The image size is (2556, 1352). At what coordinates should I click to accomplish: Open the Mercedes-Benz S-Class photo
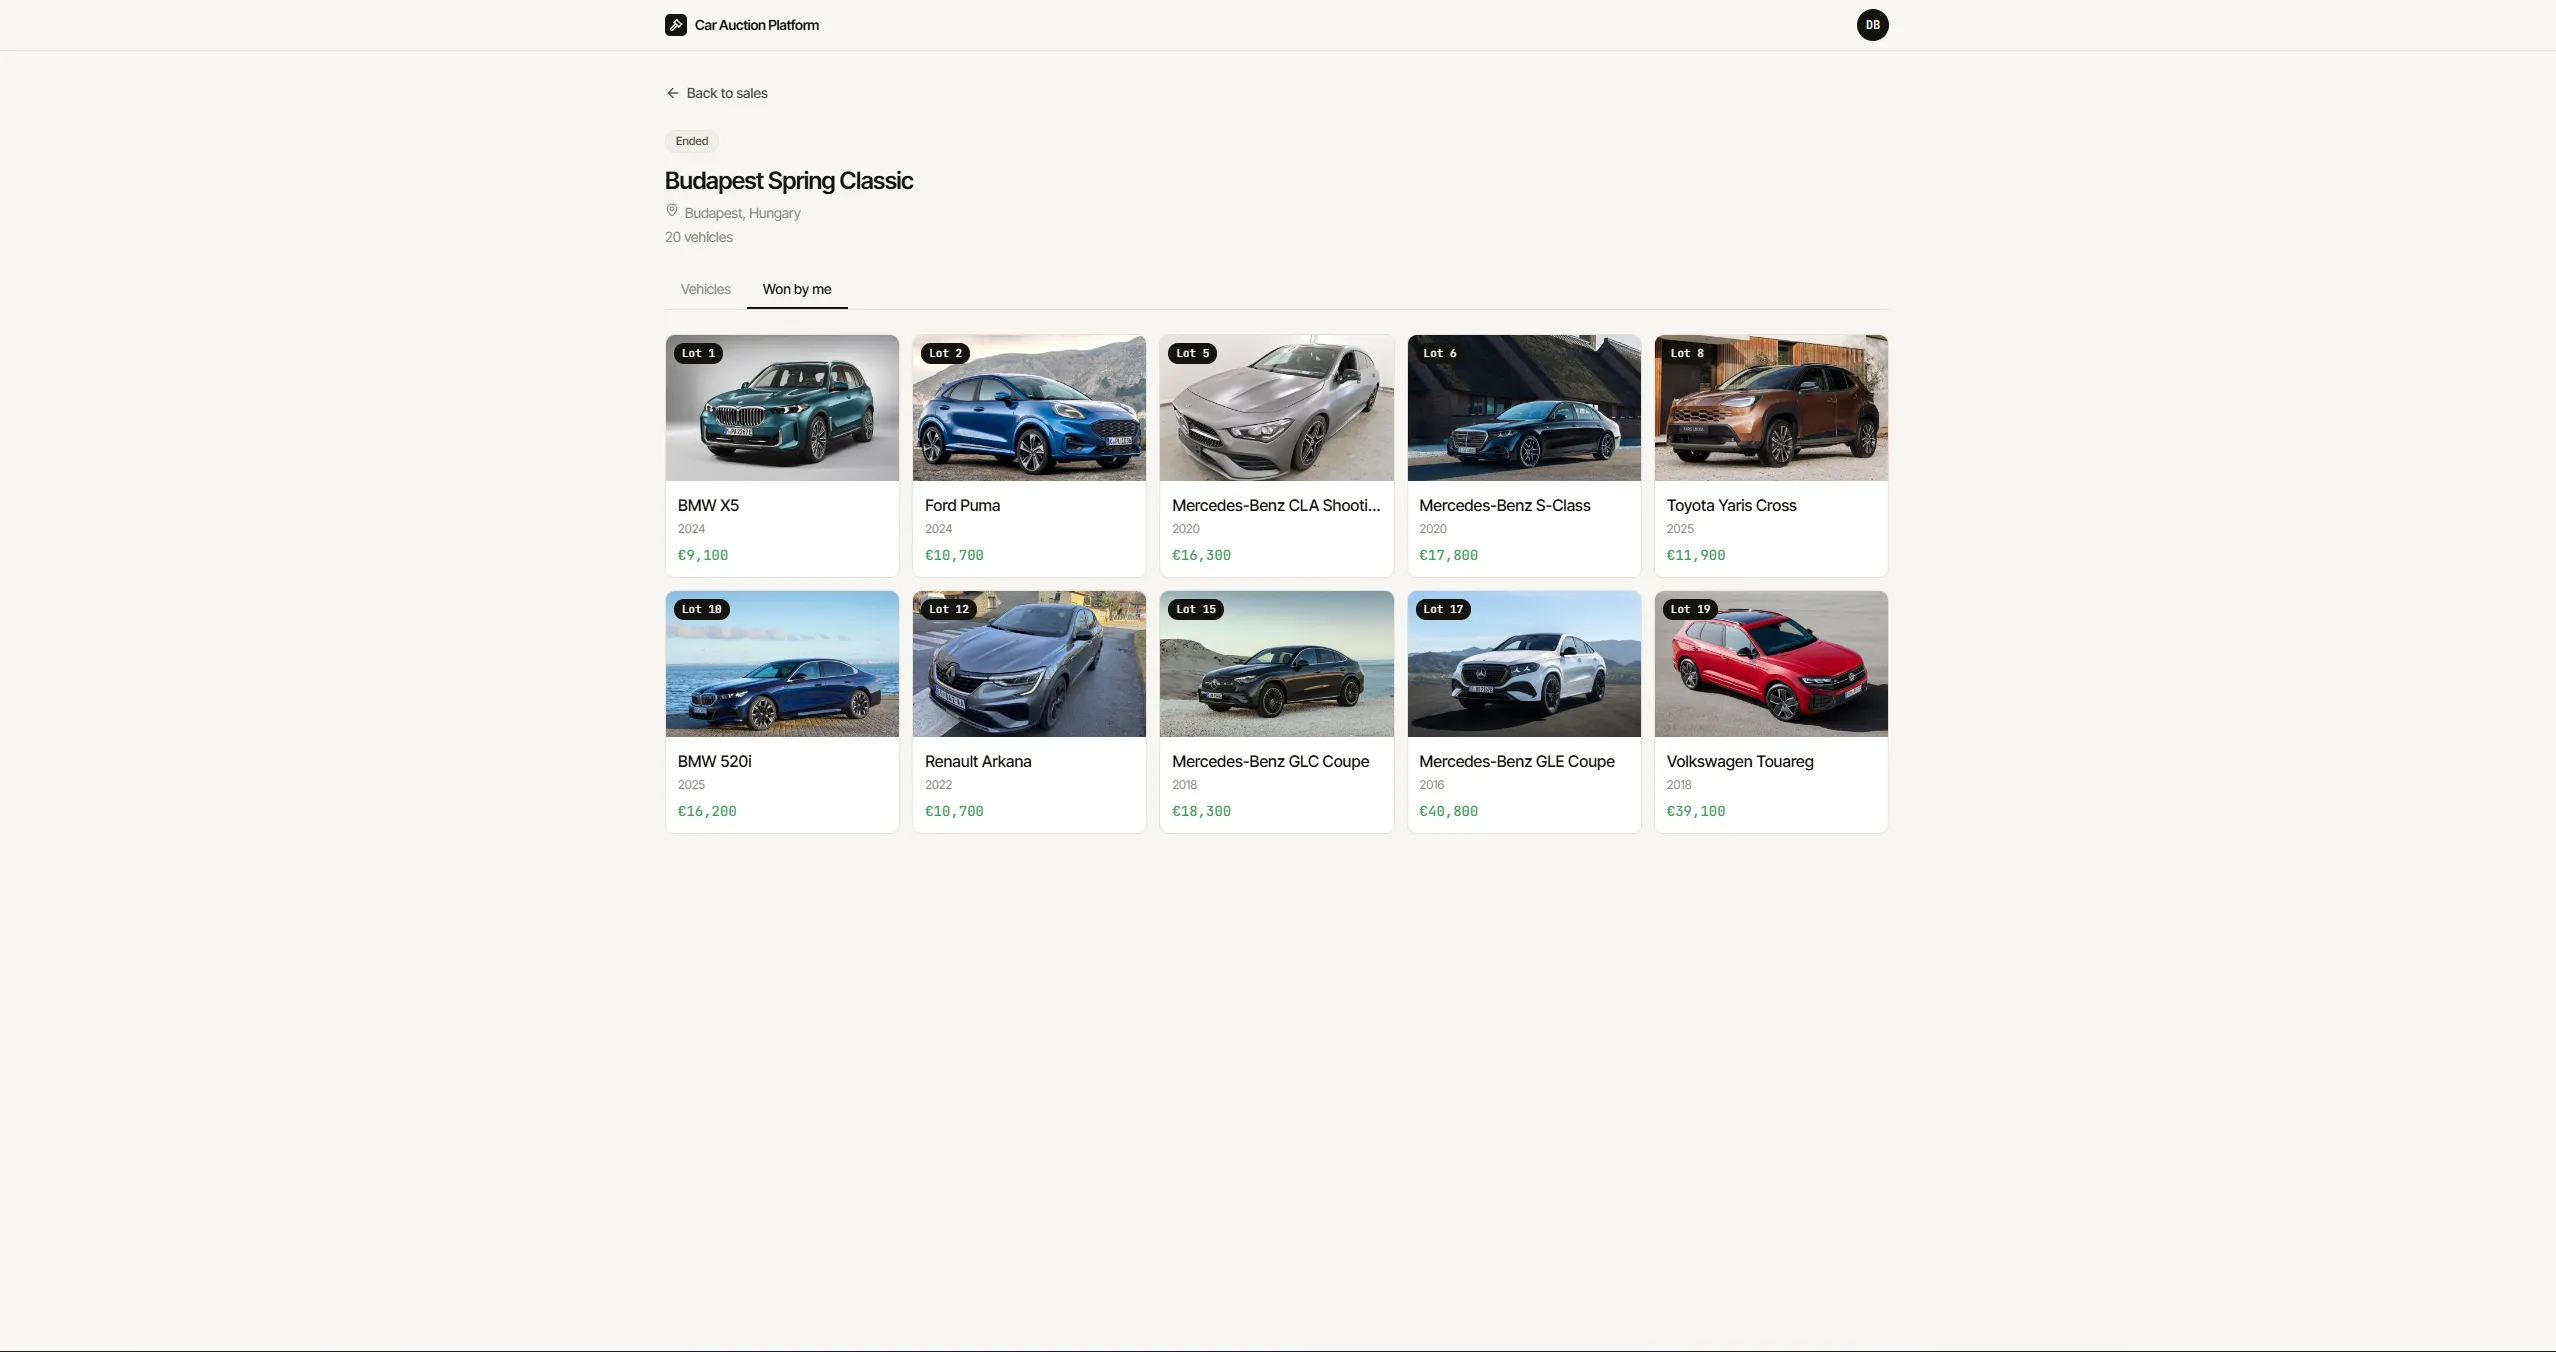pos(1524,408)
